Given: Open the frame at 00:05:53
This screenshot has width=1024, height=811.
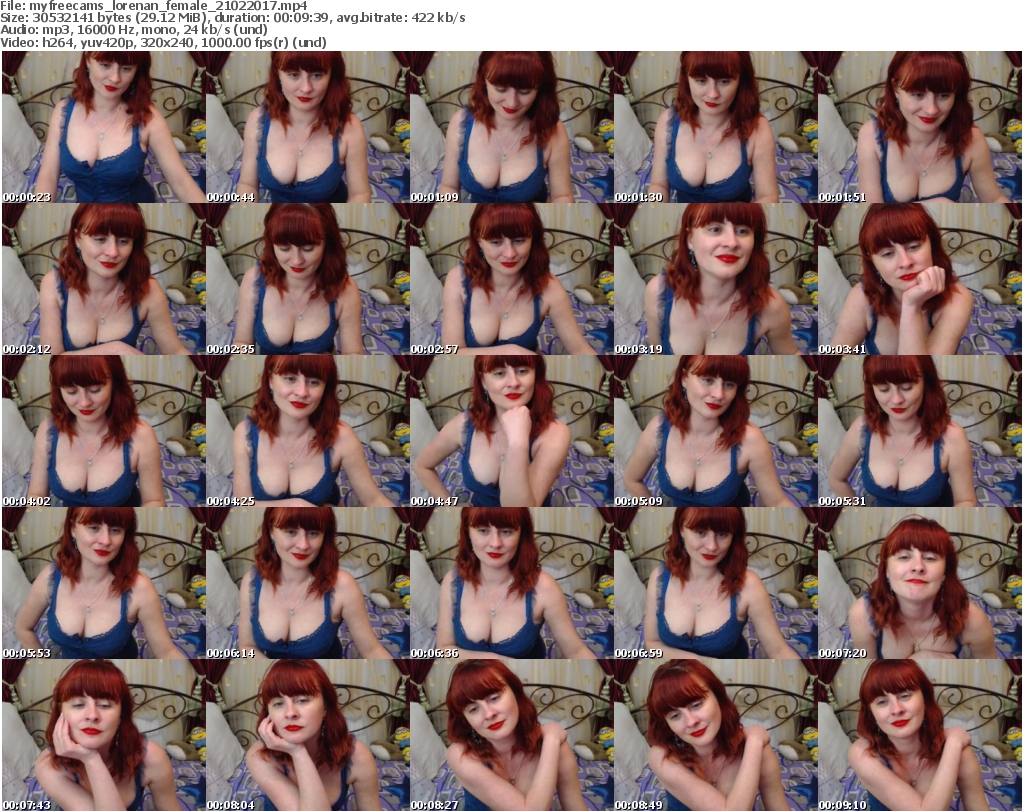Looking at the screenshot, I should (104, 583).
